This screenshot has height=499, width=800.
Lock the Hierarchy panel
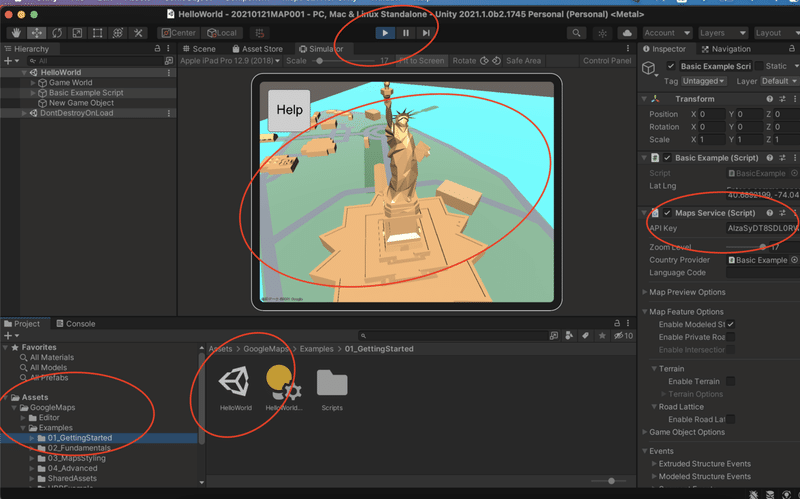coord(157,48)
